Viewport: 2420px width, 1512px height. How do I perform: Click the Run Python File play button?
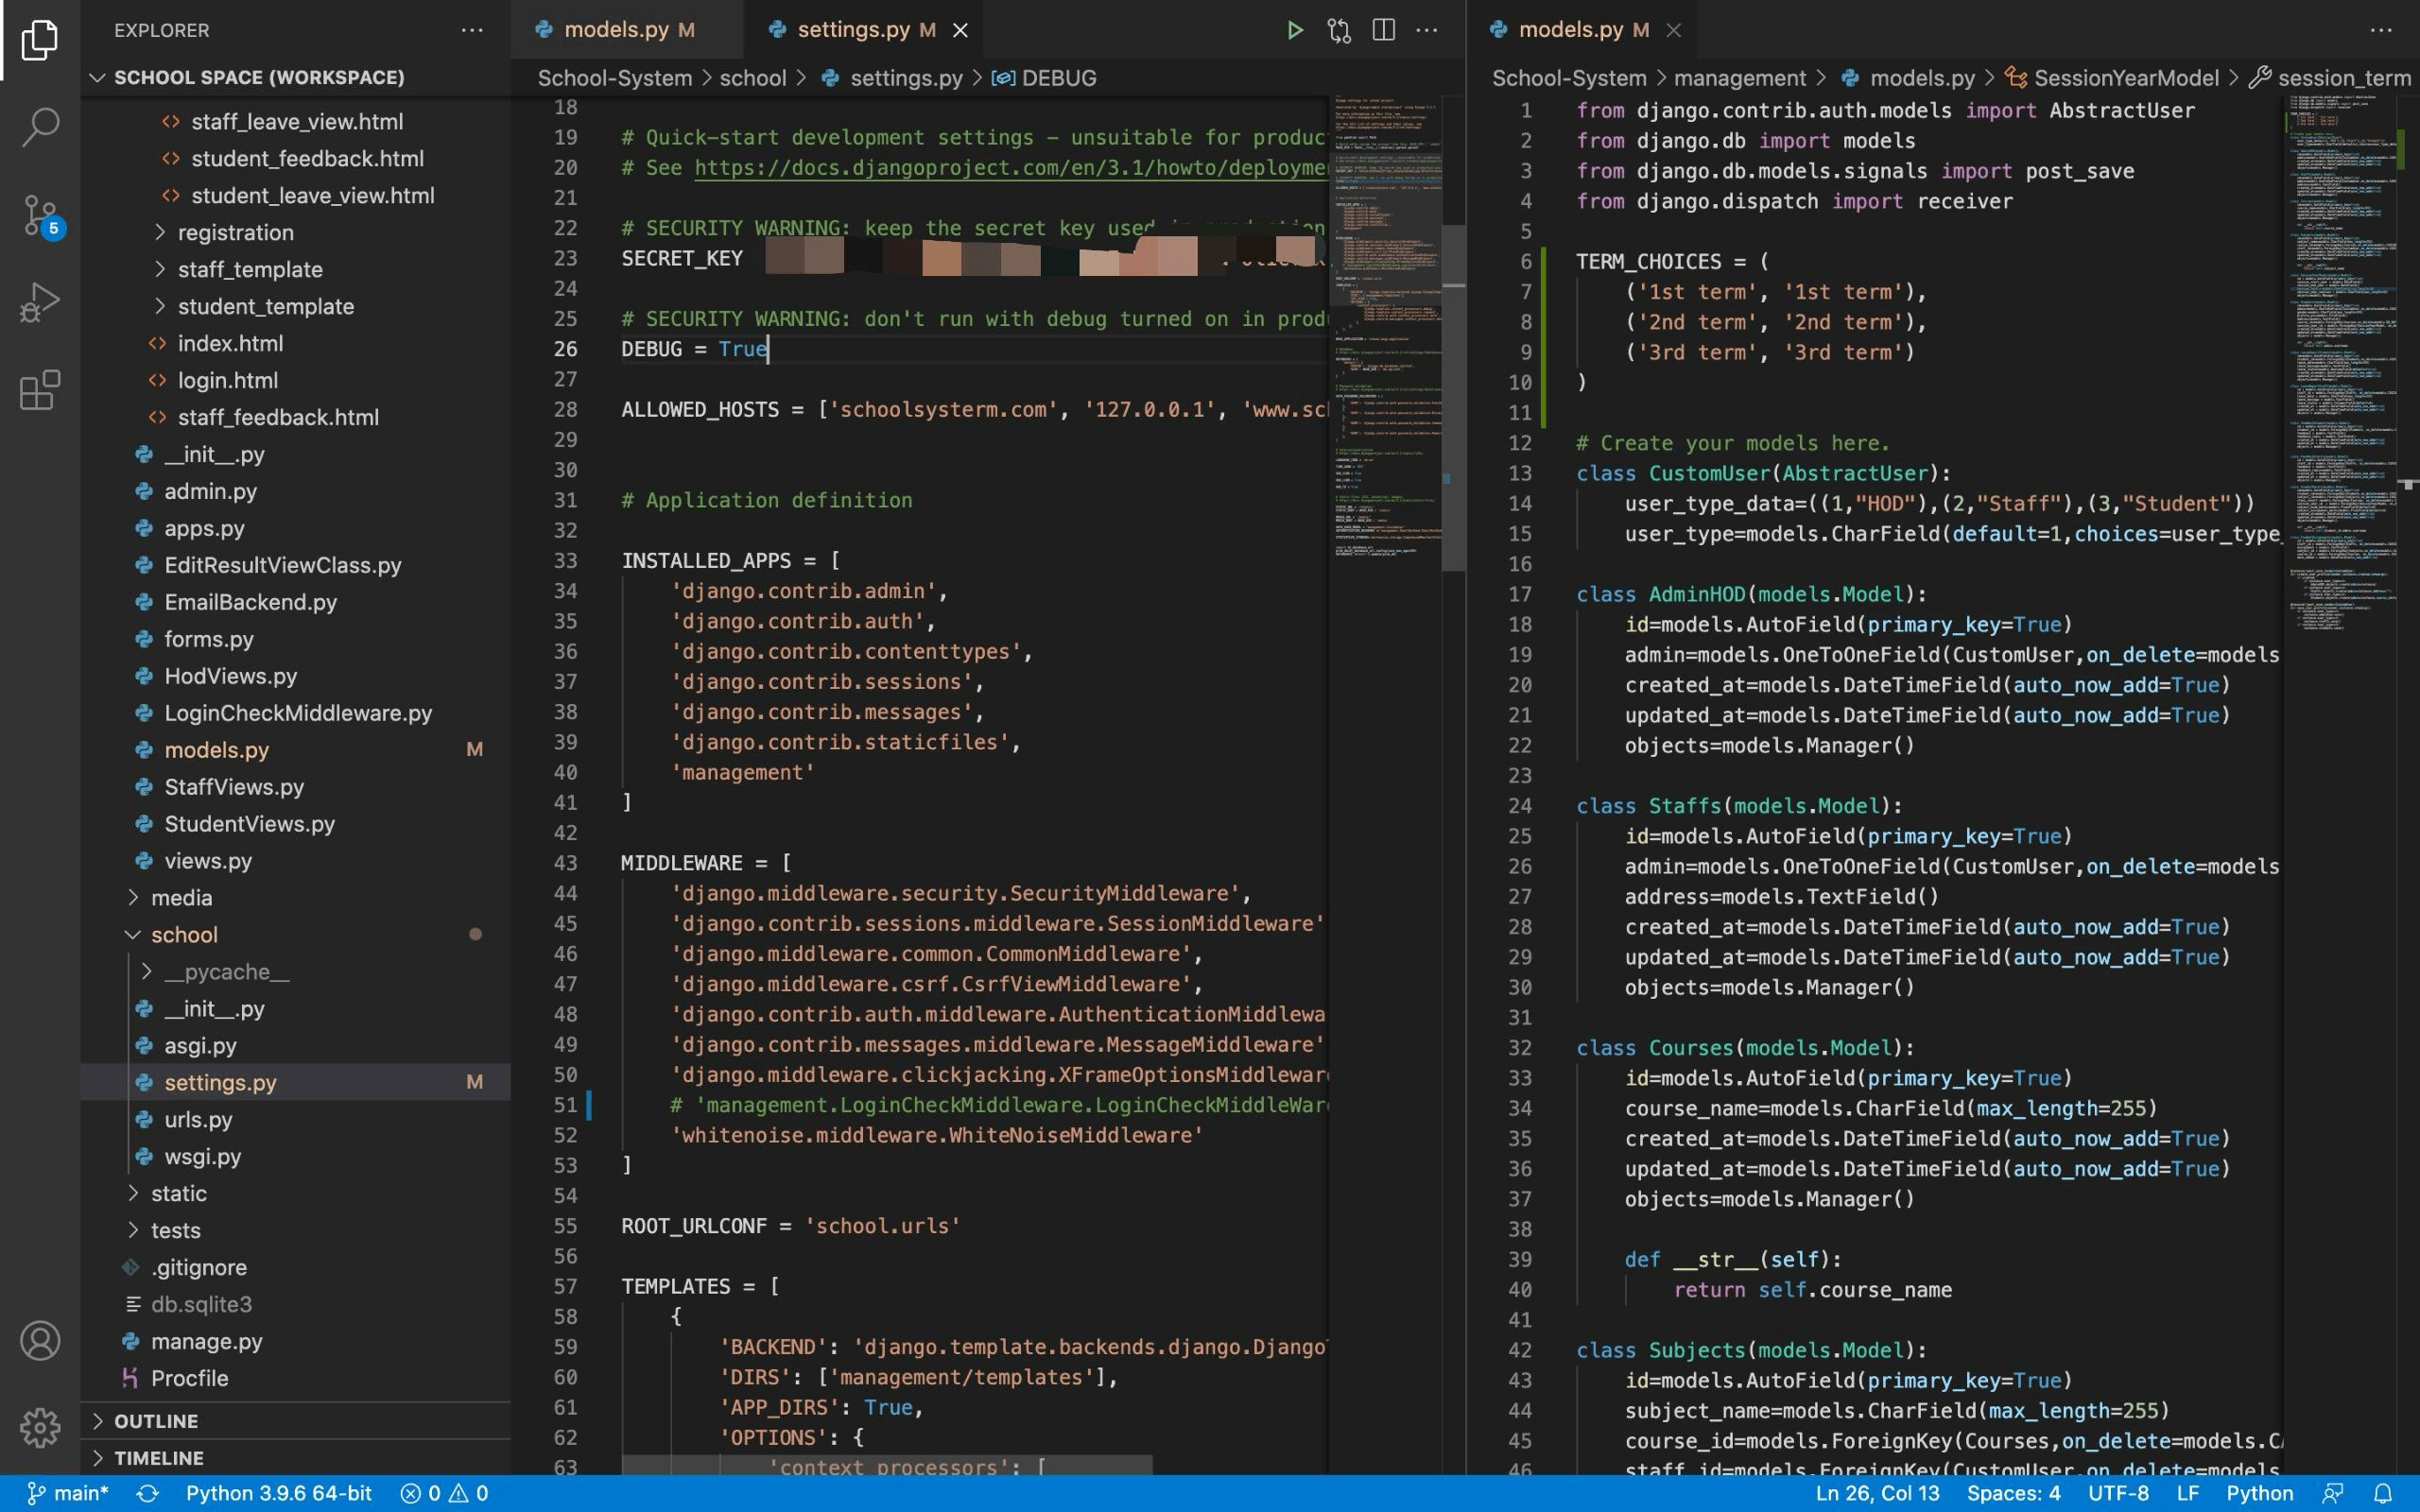1294,30
